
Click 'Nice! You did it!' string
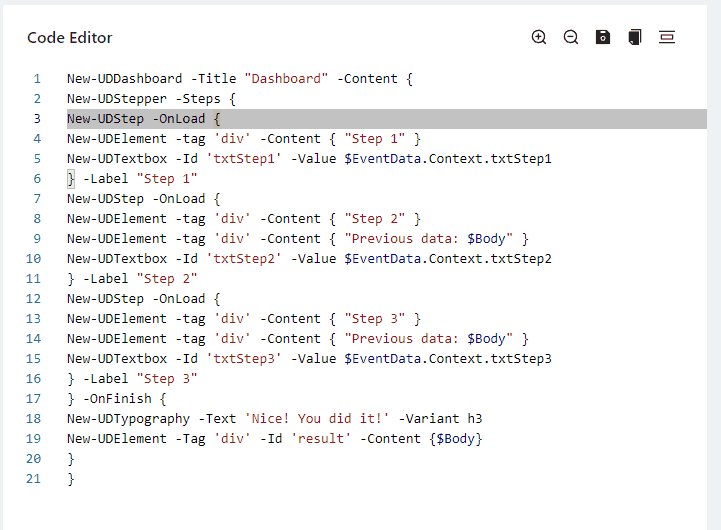coord(317,419)
